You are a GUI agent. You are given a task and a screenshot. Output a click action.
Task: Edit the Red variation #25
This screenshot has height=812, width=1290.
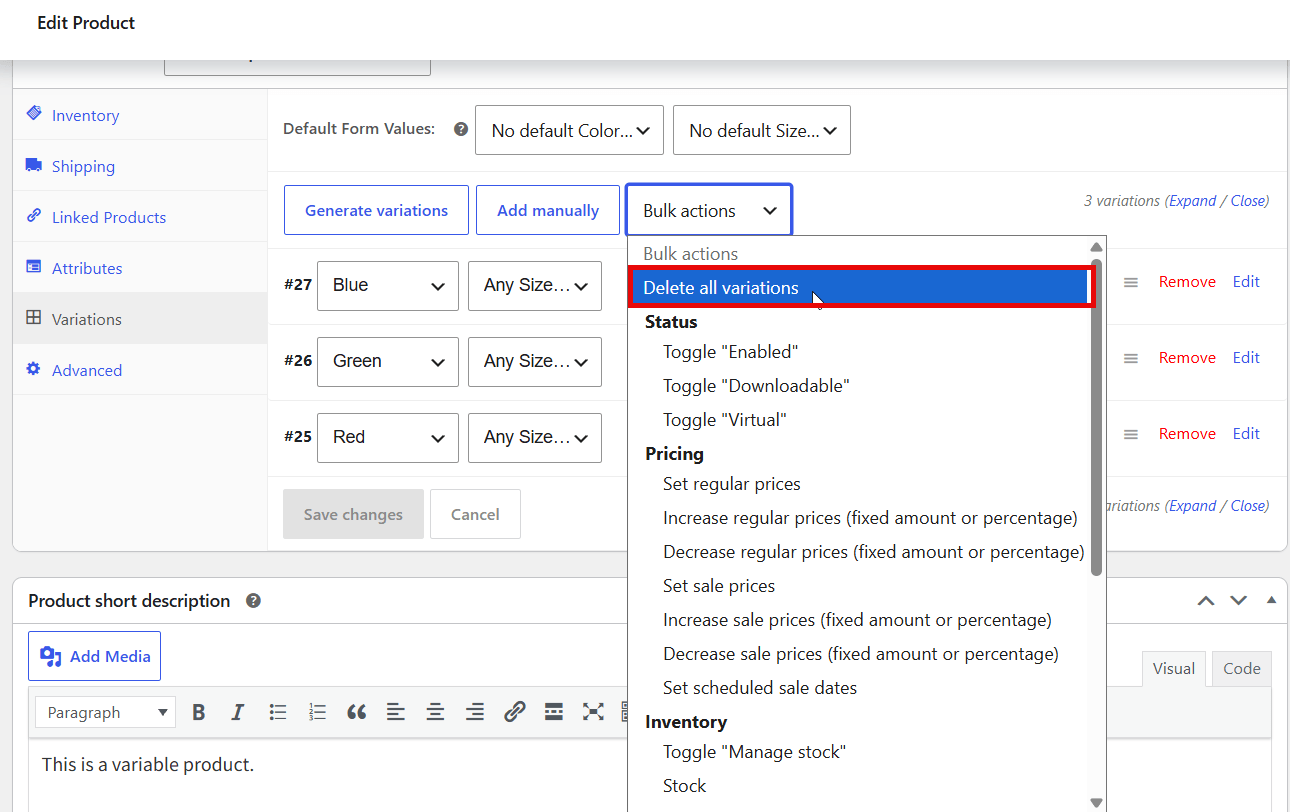1246,434
